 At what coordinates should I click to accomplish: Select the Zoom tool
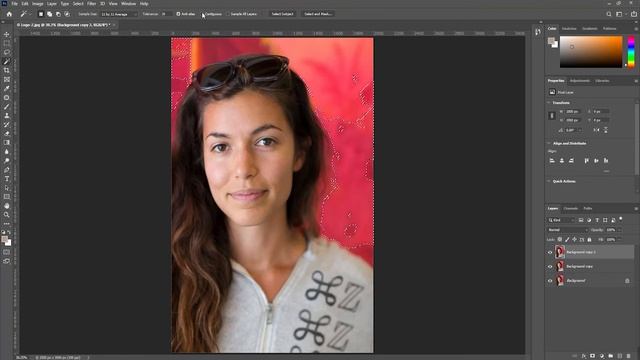[7, 215]
